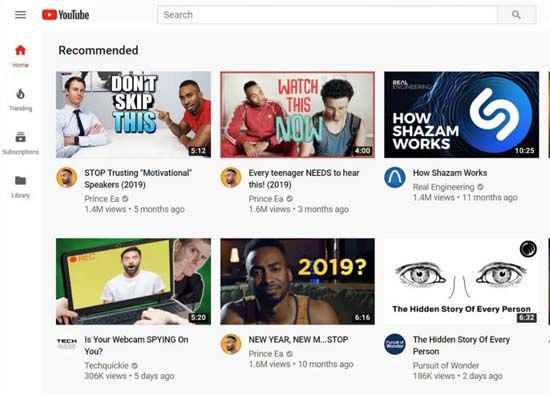Screen dimensions: 550x395
Task: Click Techquickie channel avatar icon
Action: tap(67, 343)
